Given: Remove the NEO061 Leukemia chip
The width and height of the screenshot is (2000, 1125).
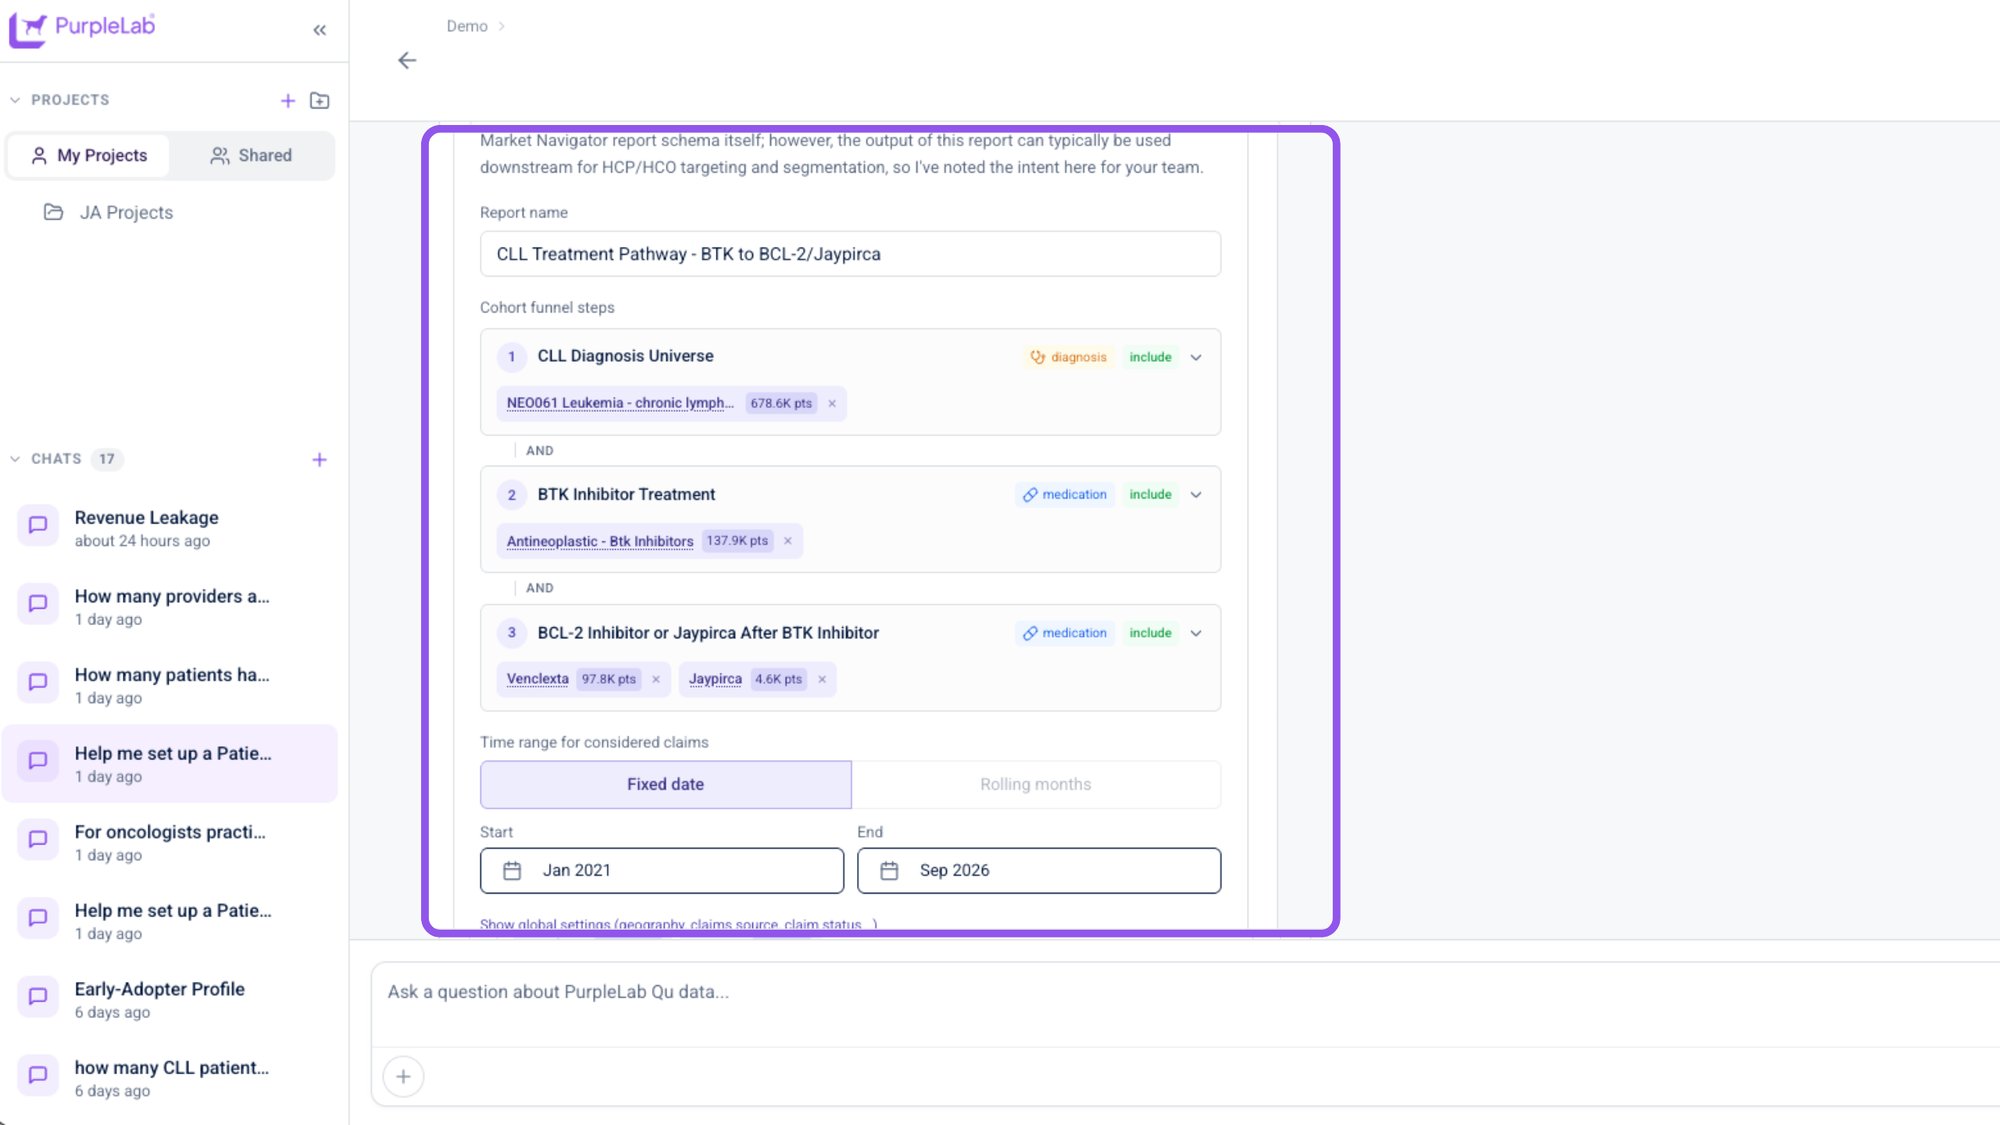Looking at the screenshot, I should (832, 403).
